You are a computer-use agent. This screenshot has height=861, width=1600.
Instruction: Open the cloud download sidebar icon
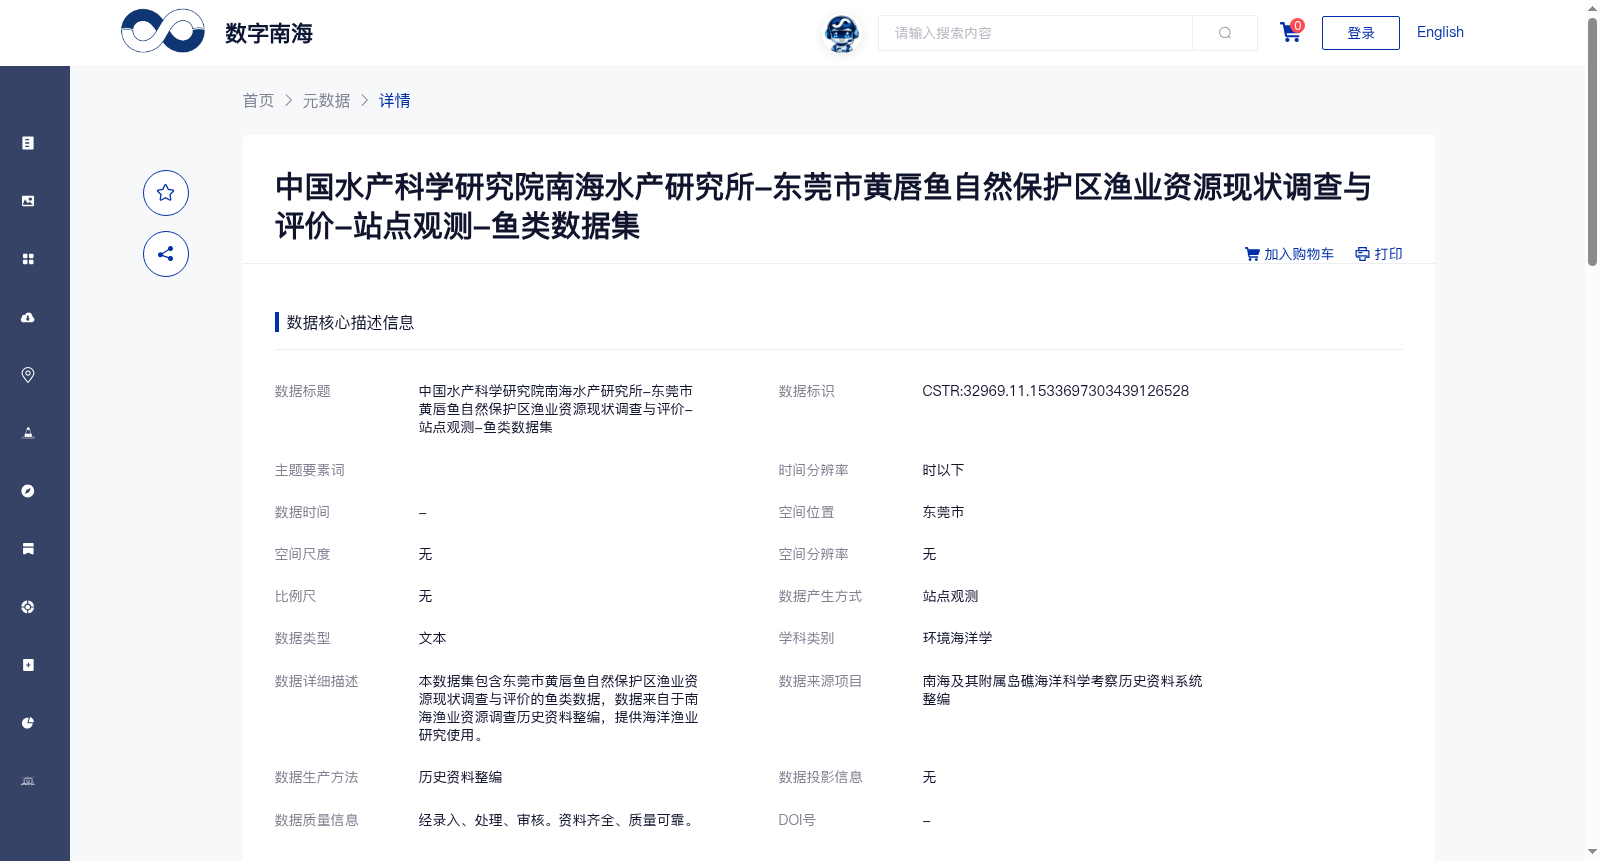[x=28, y=317]
